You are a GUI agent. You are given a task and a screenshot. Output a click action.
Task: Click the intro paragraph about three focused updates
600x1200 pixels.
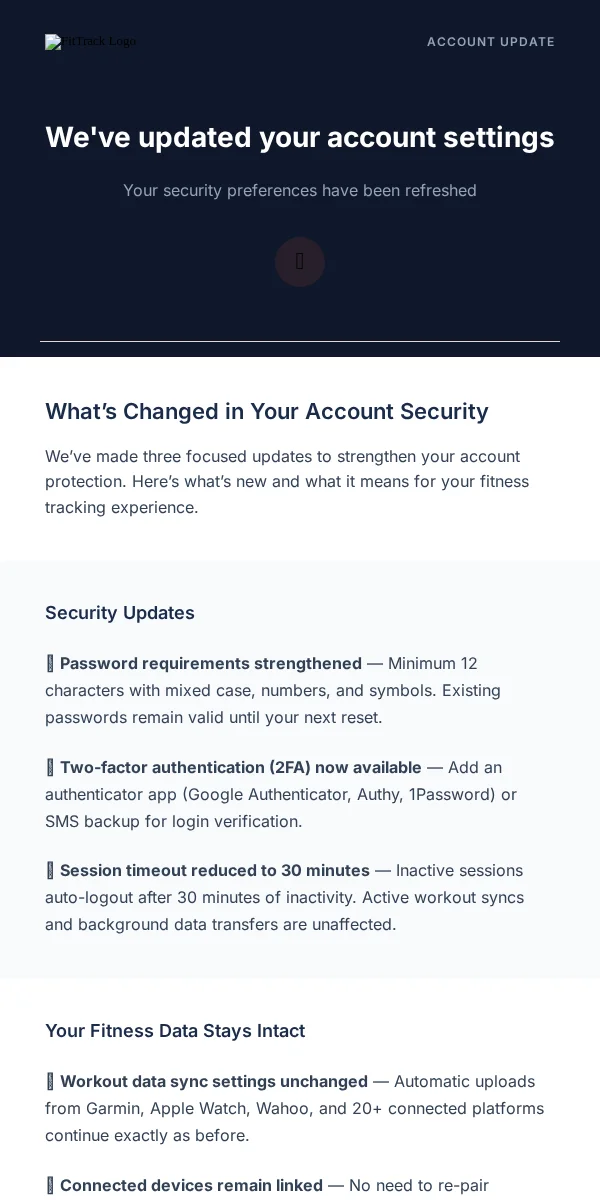287,482
